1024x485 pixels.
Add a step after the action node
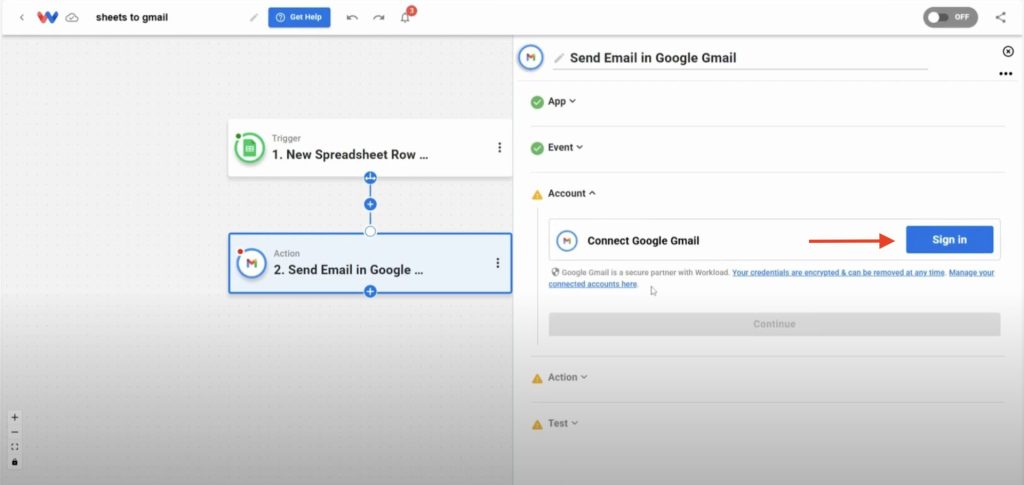pyautogui.click(x=370, y=291)
